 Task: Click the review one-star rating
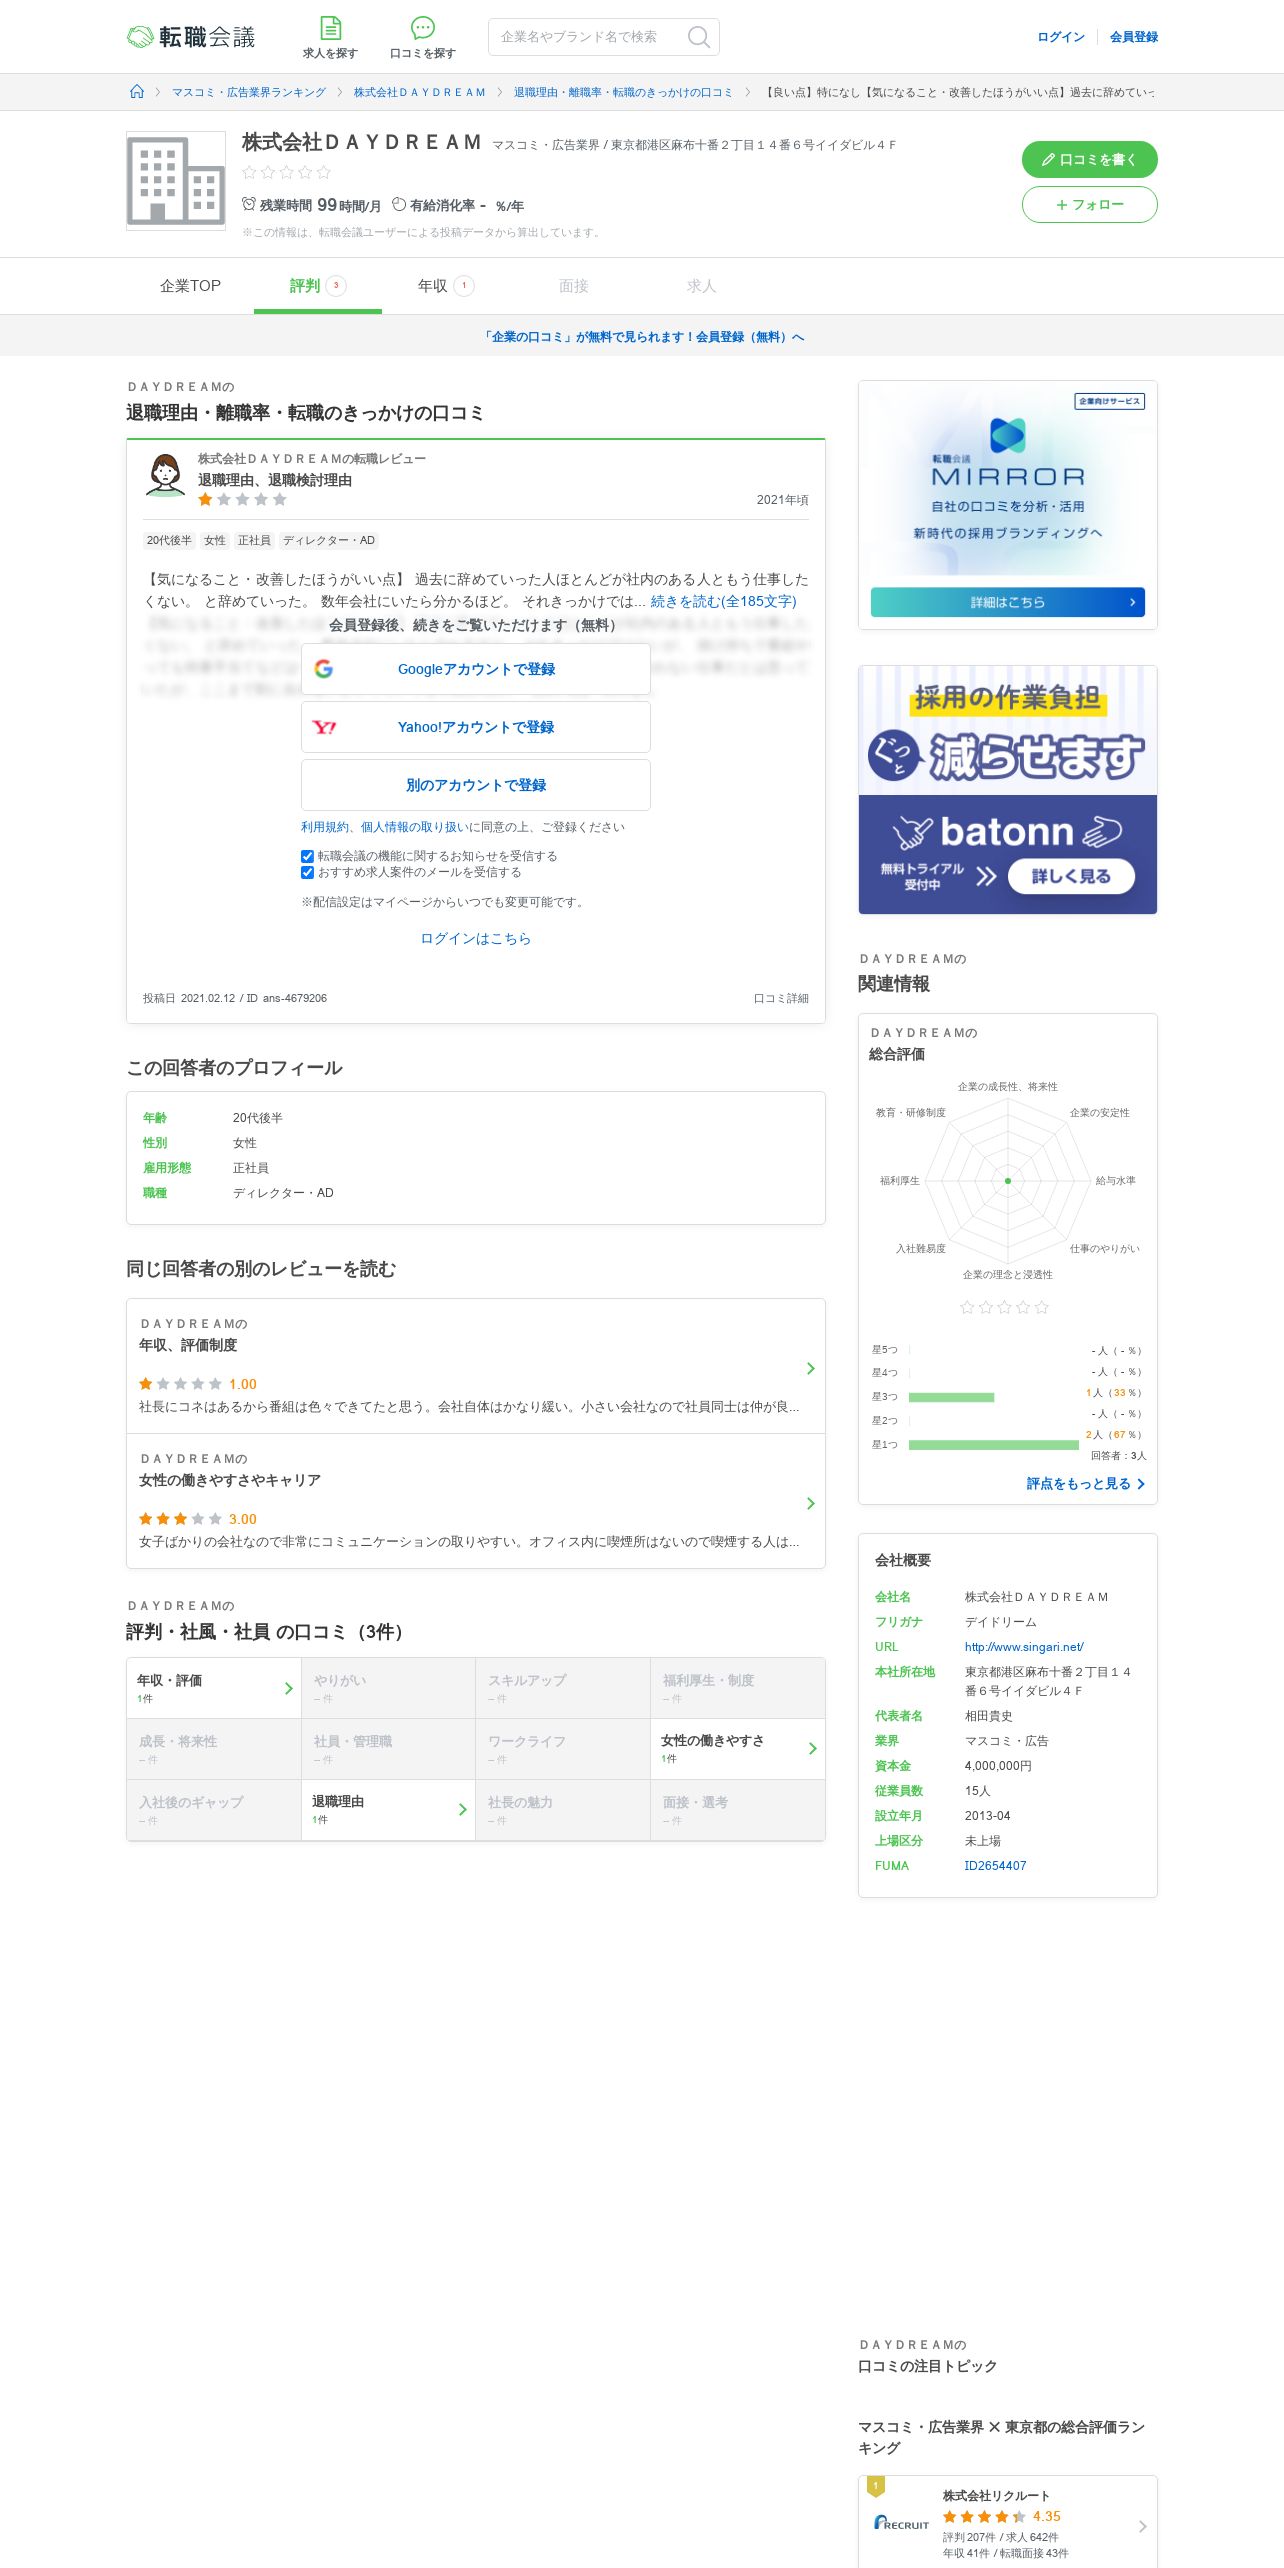(x=242, y=499)
